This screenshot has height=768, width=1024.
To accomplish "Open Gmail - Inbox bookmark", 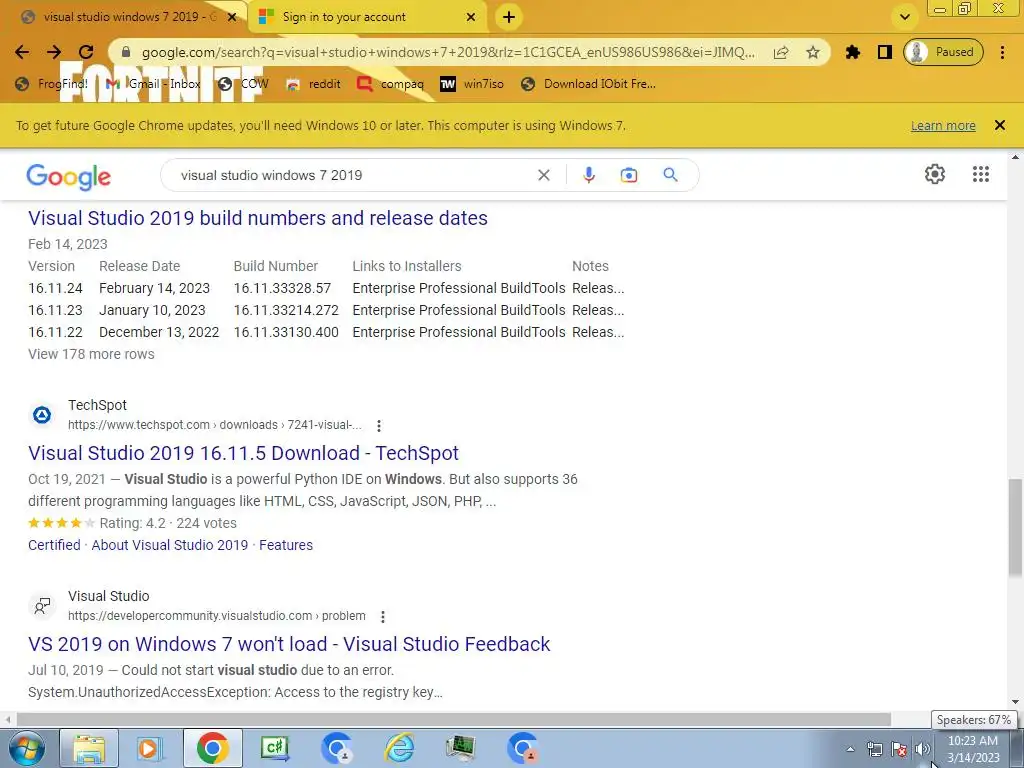I will (153, 84).
